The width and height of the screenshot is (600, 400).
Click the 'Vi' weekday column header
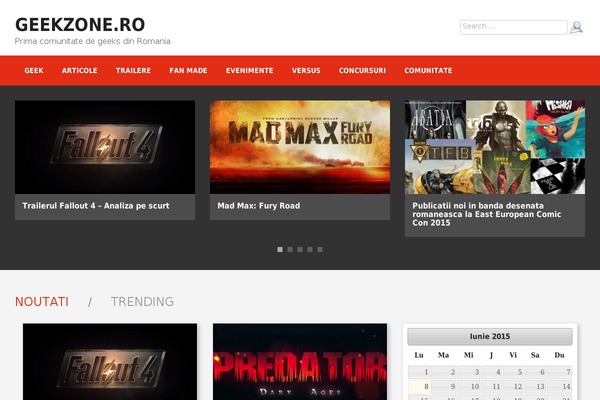click(513, 355)
